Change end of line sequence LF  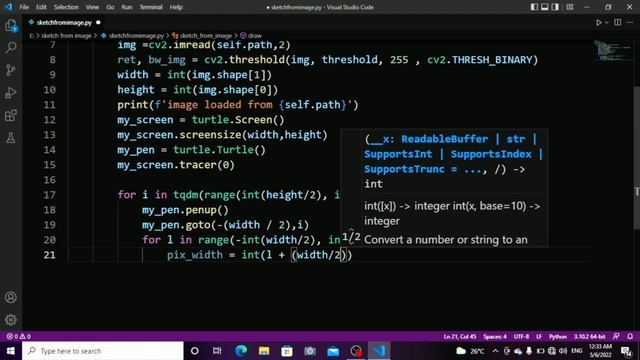pyautogui.click(x=539, y=337)
